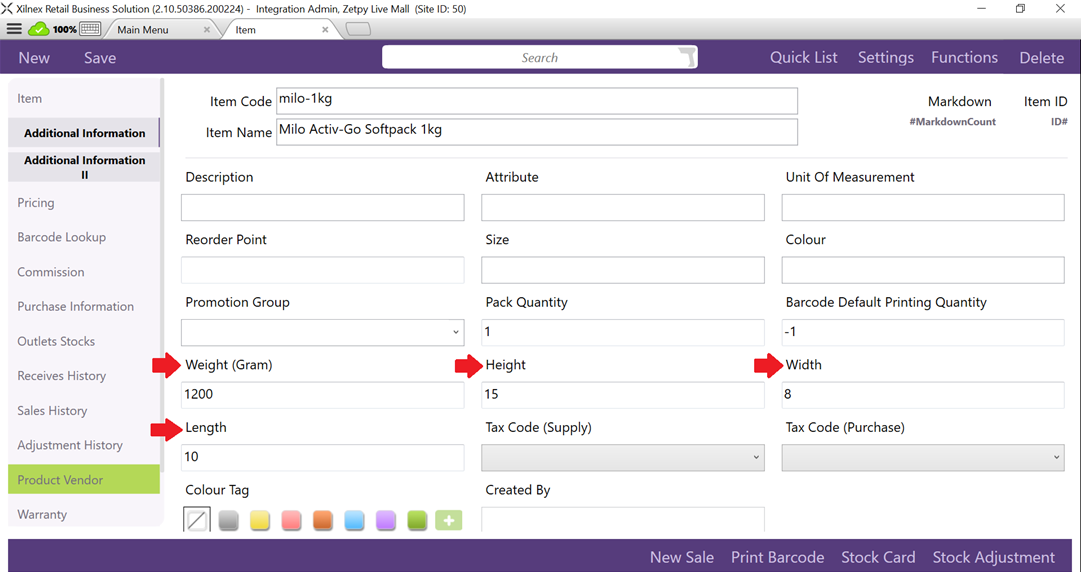Open Purchase Information section
Image resolution: width=1081 pixels, height=572 pixels.
click(x=76, y=307)
